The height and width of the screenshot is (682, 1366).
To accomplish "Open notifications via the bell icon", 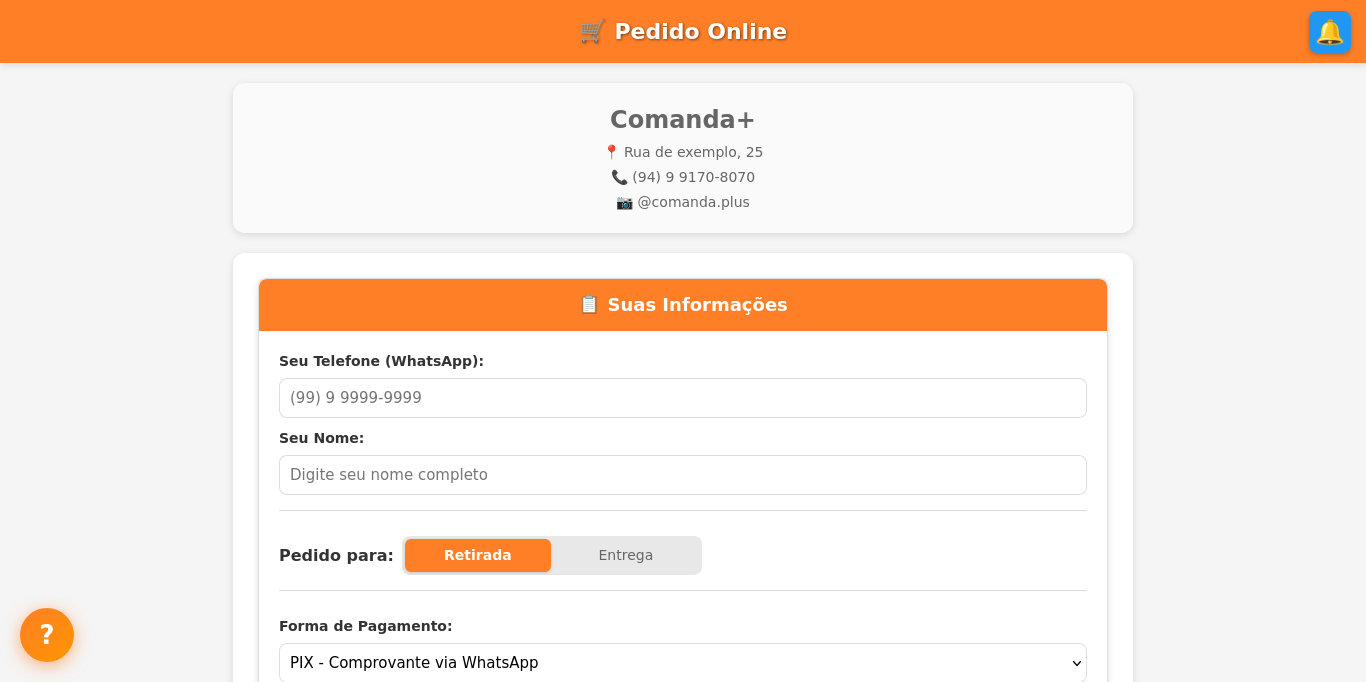I will (x=1330, y=32).
